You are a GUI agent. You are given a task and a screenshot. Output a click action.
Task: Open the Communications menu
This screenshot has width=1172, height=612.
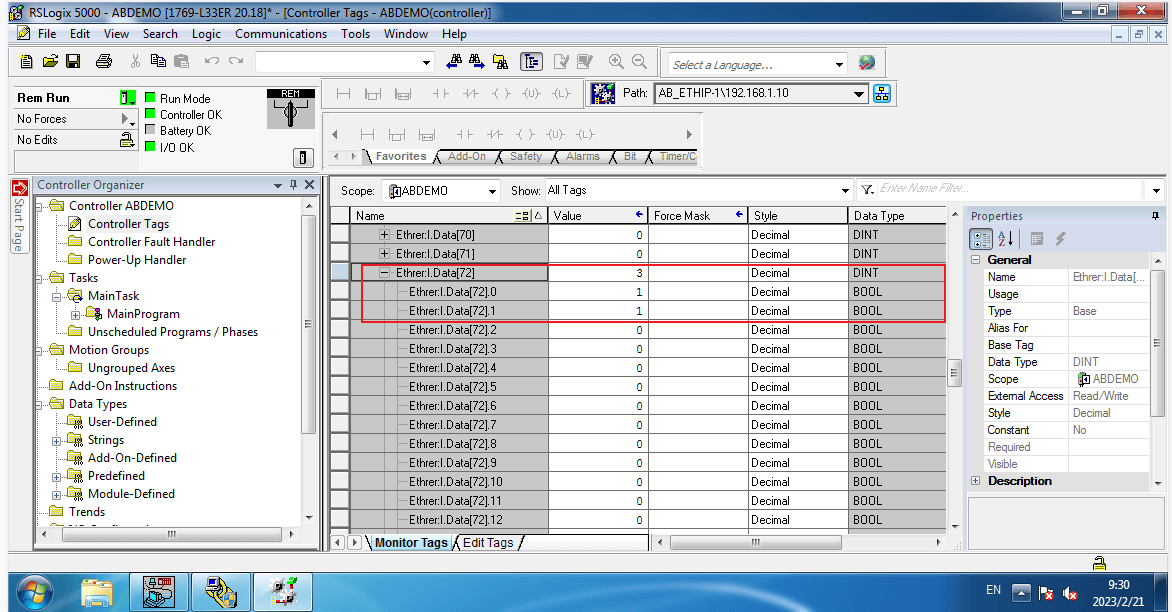coord(280,34)
